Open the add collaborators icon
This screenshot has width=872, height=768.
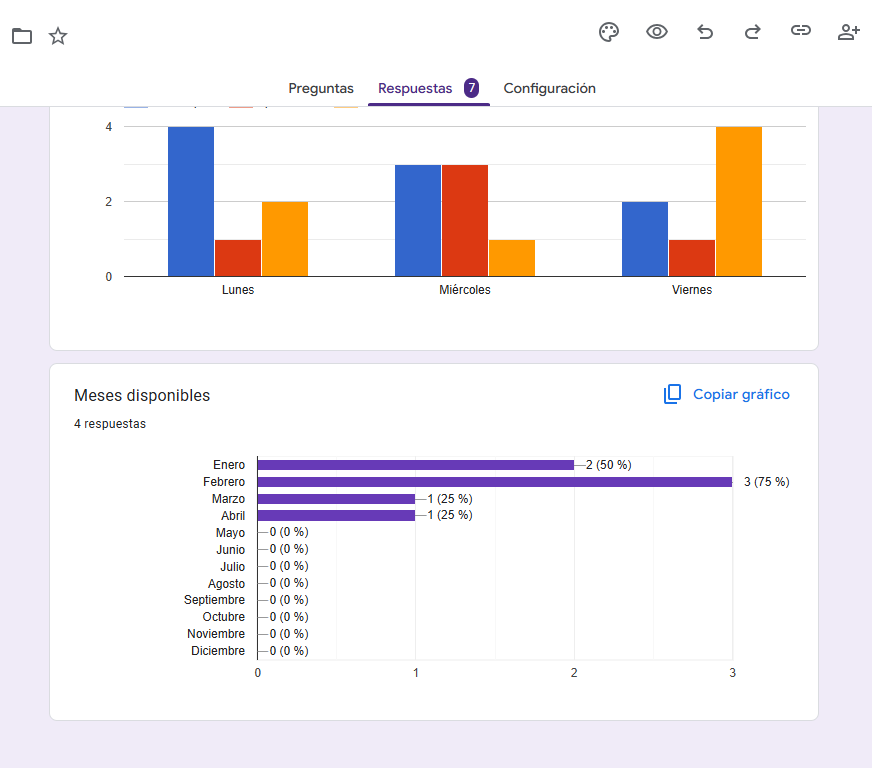[849, 32]
